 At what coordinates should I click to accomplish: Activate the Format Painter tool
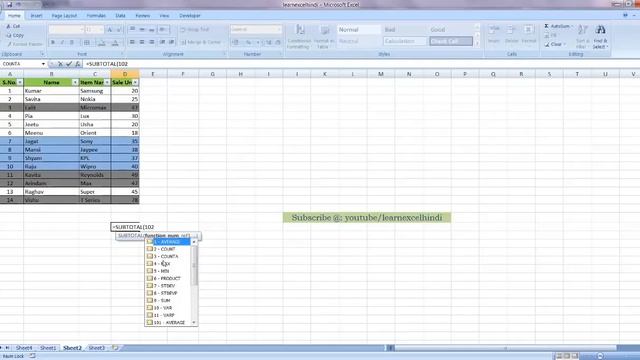point(24,44)
